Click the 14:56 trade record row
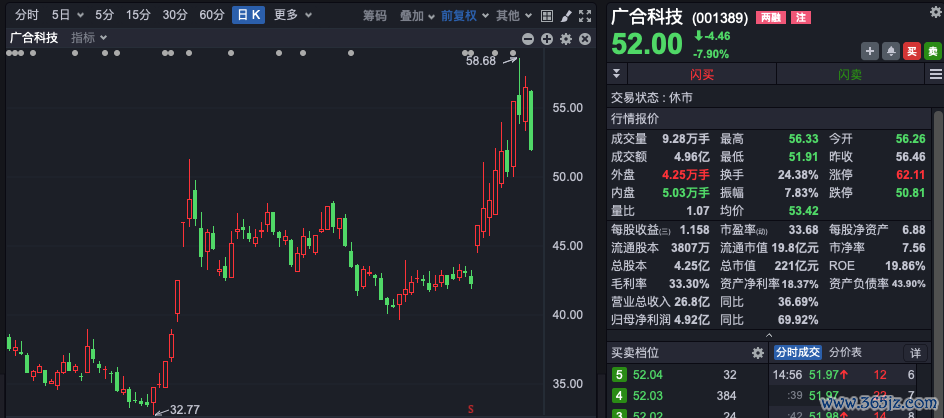Image resolution: width=944 pixels, height=418 pixels. point(843,375)
